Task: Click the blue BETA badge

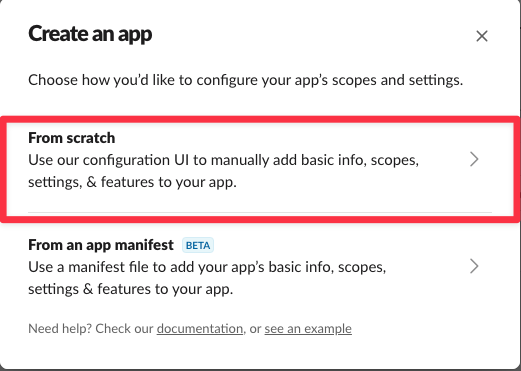Action: click(x=198, y=246)
